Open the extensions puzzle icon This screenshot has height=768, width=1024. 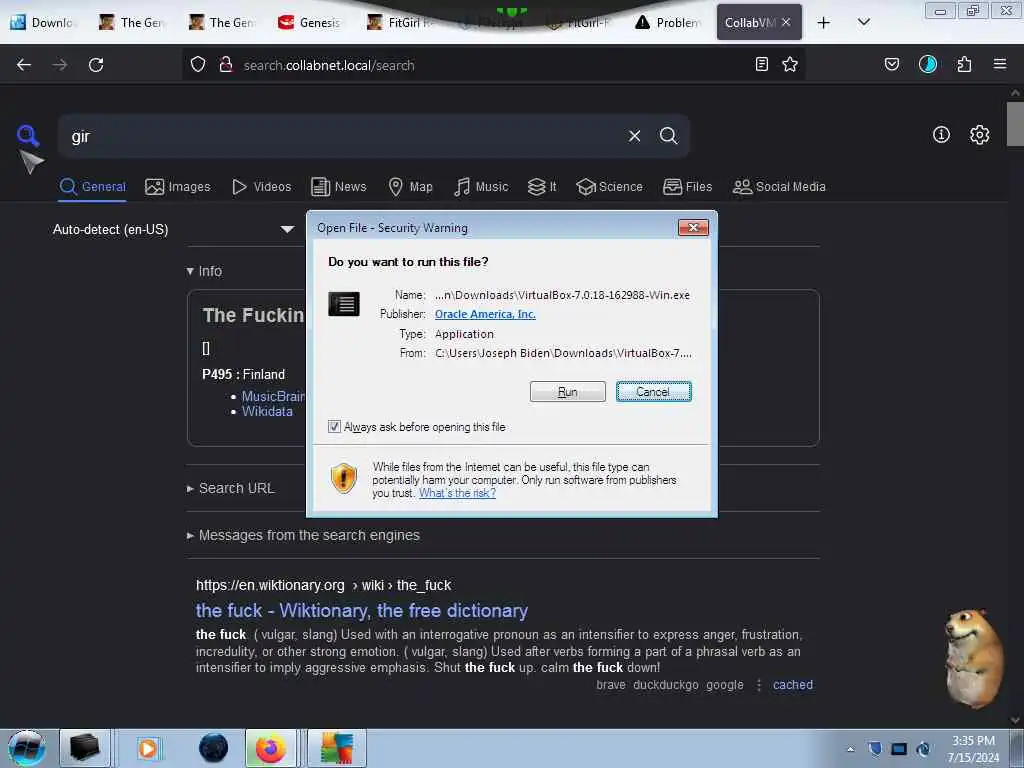coord(964,64)
